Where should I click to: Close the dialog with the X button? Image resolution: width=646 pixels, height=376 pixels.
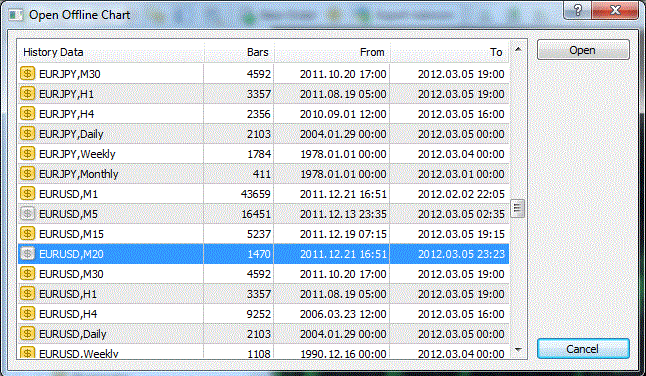pyautogui.click(x=615, y=10)
